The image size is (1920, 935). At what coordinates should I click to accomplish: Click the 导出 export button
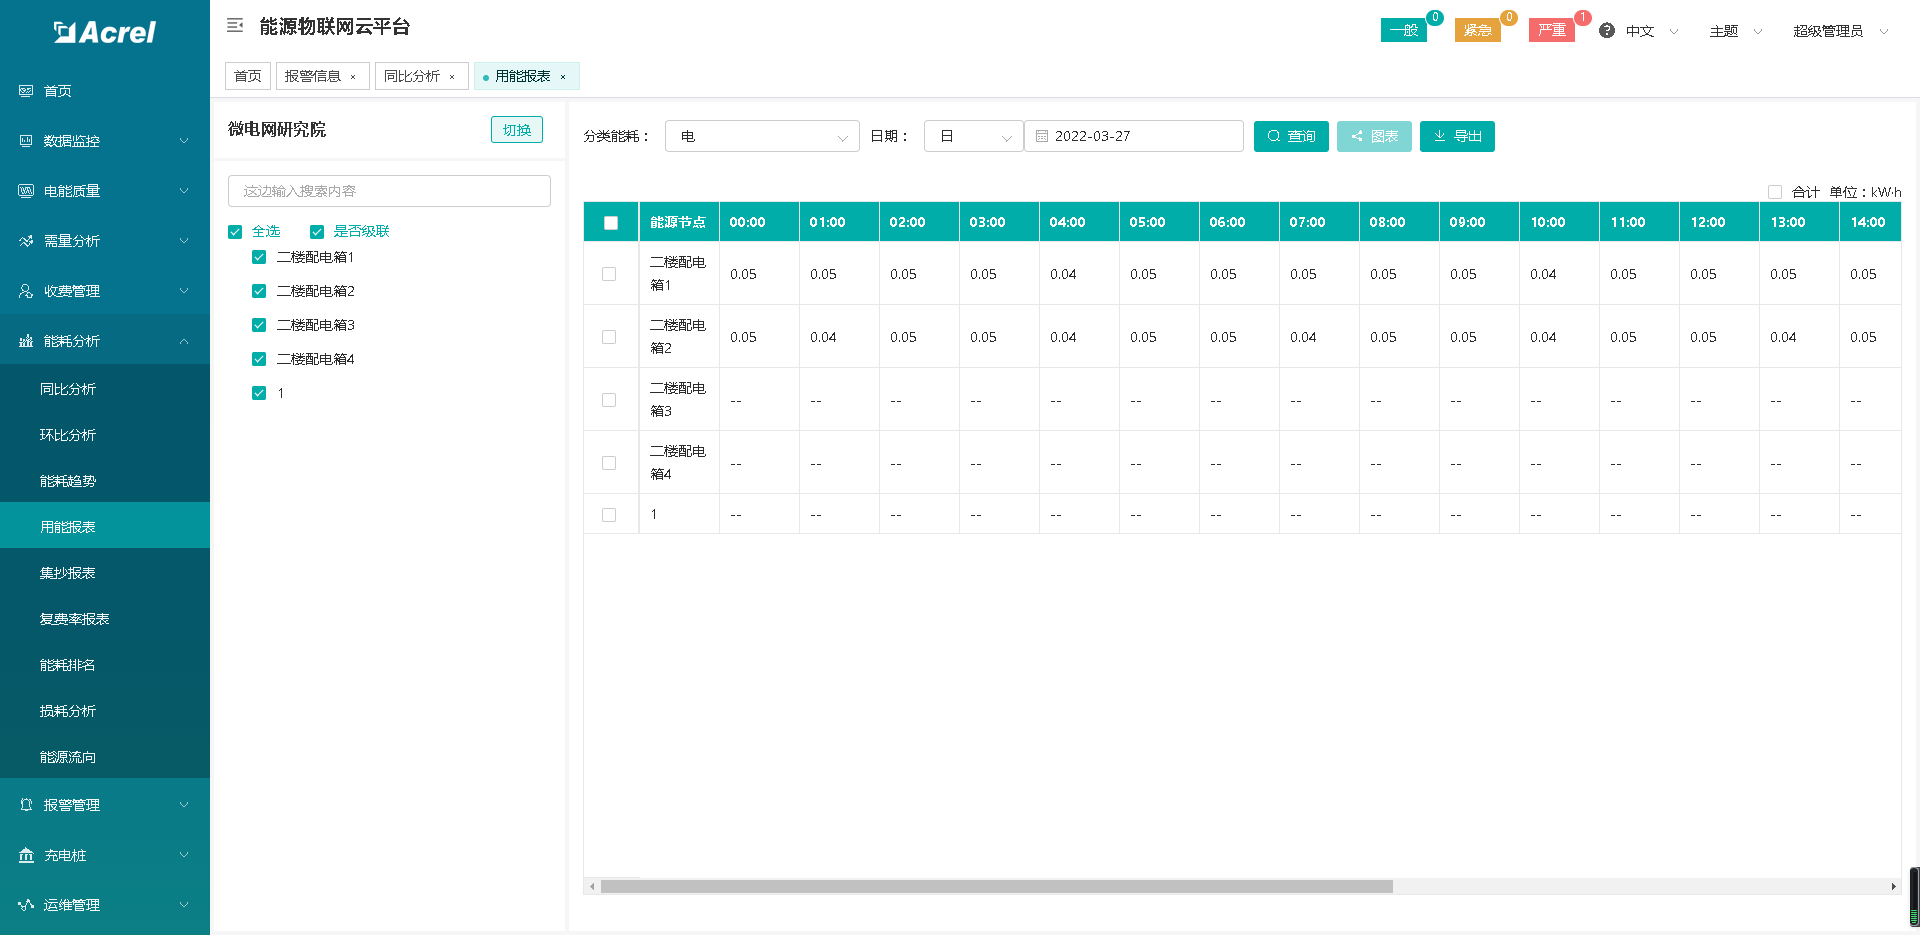click(x=1456, y=136)
